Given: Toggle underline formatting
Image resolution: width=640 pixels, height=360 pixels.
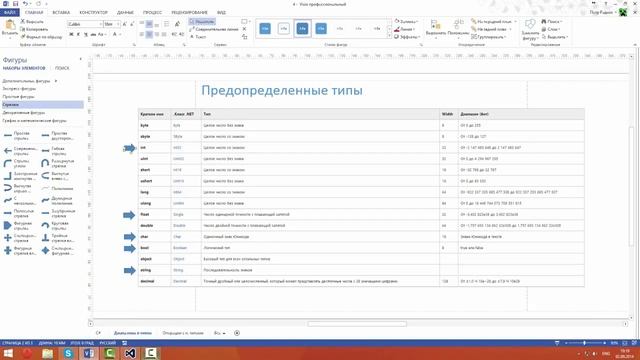Looking at the screenshot, I should click(86, 34).
